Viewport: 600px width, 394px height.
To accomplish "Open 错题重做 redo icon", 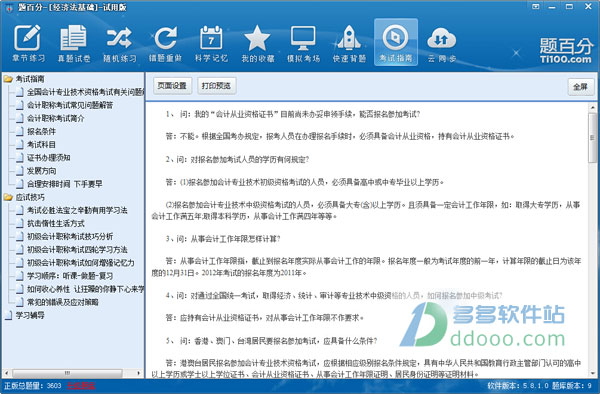I will pos(166,42).
